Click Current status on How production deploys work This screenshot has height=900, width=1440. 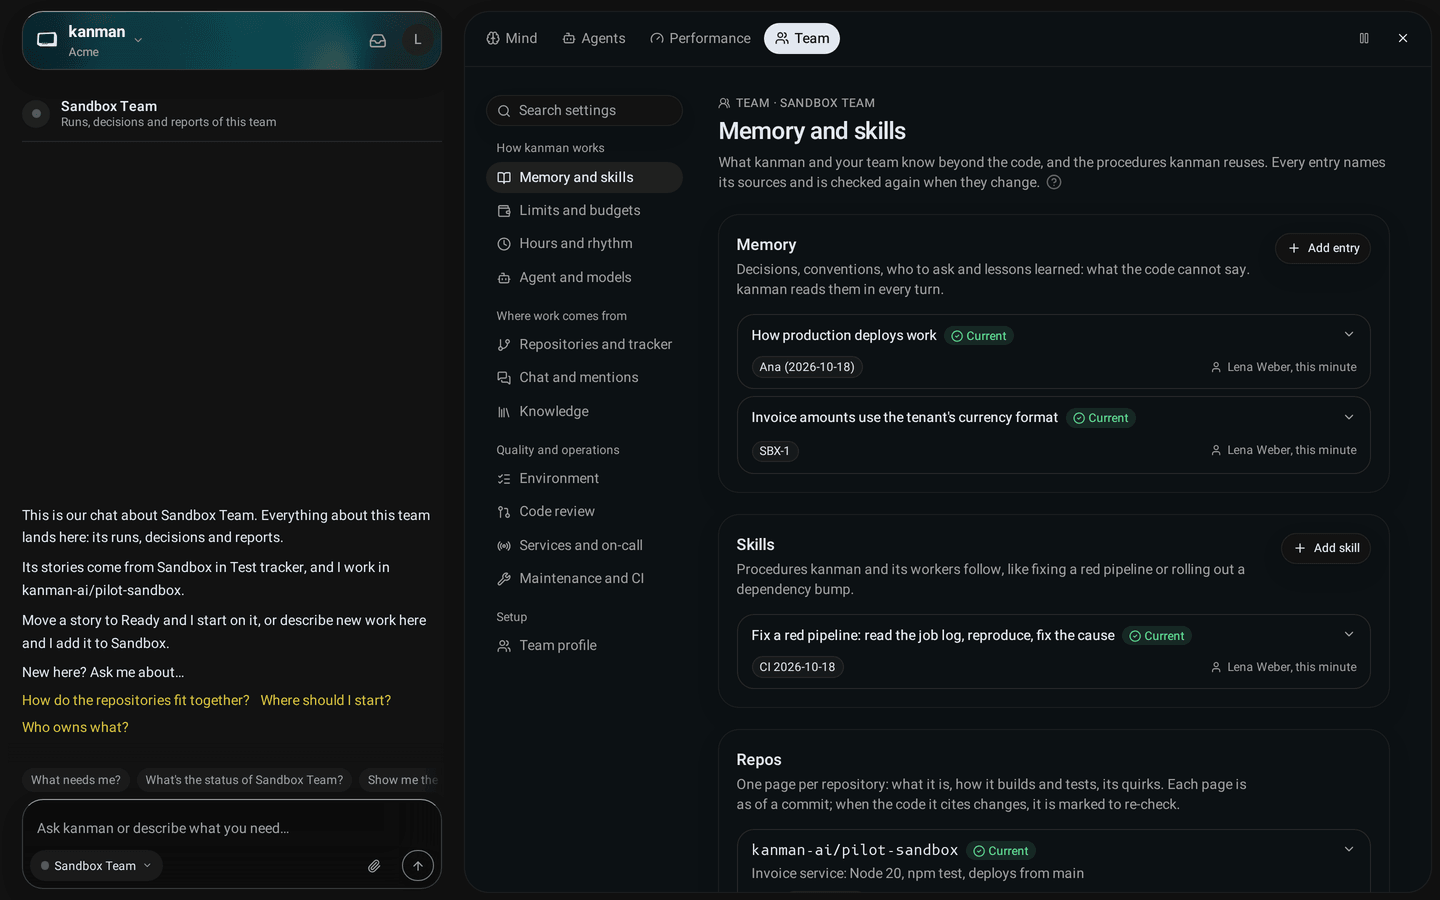tap(979, 336)
